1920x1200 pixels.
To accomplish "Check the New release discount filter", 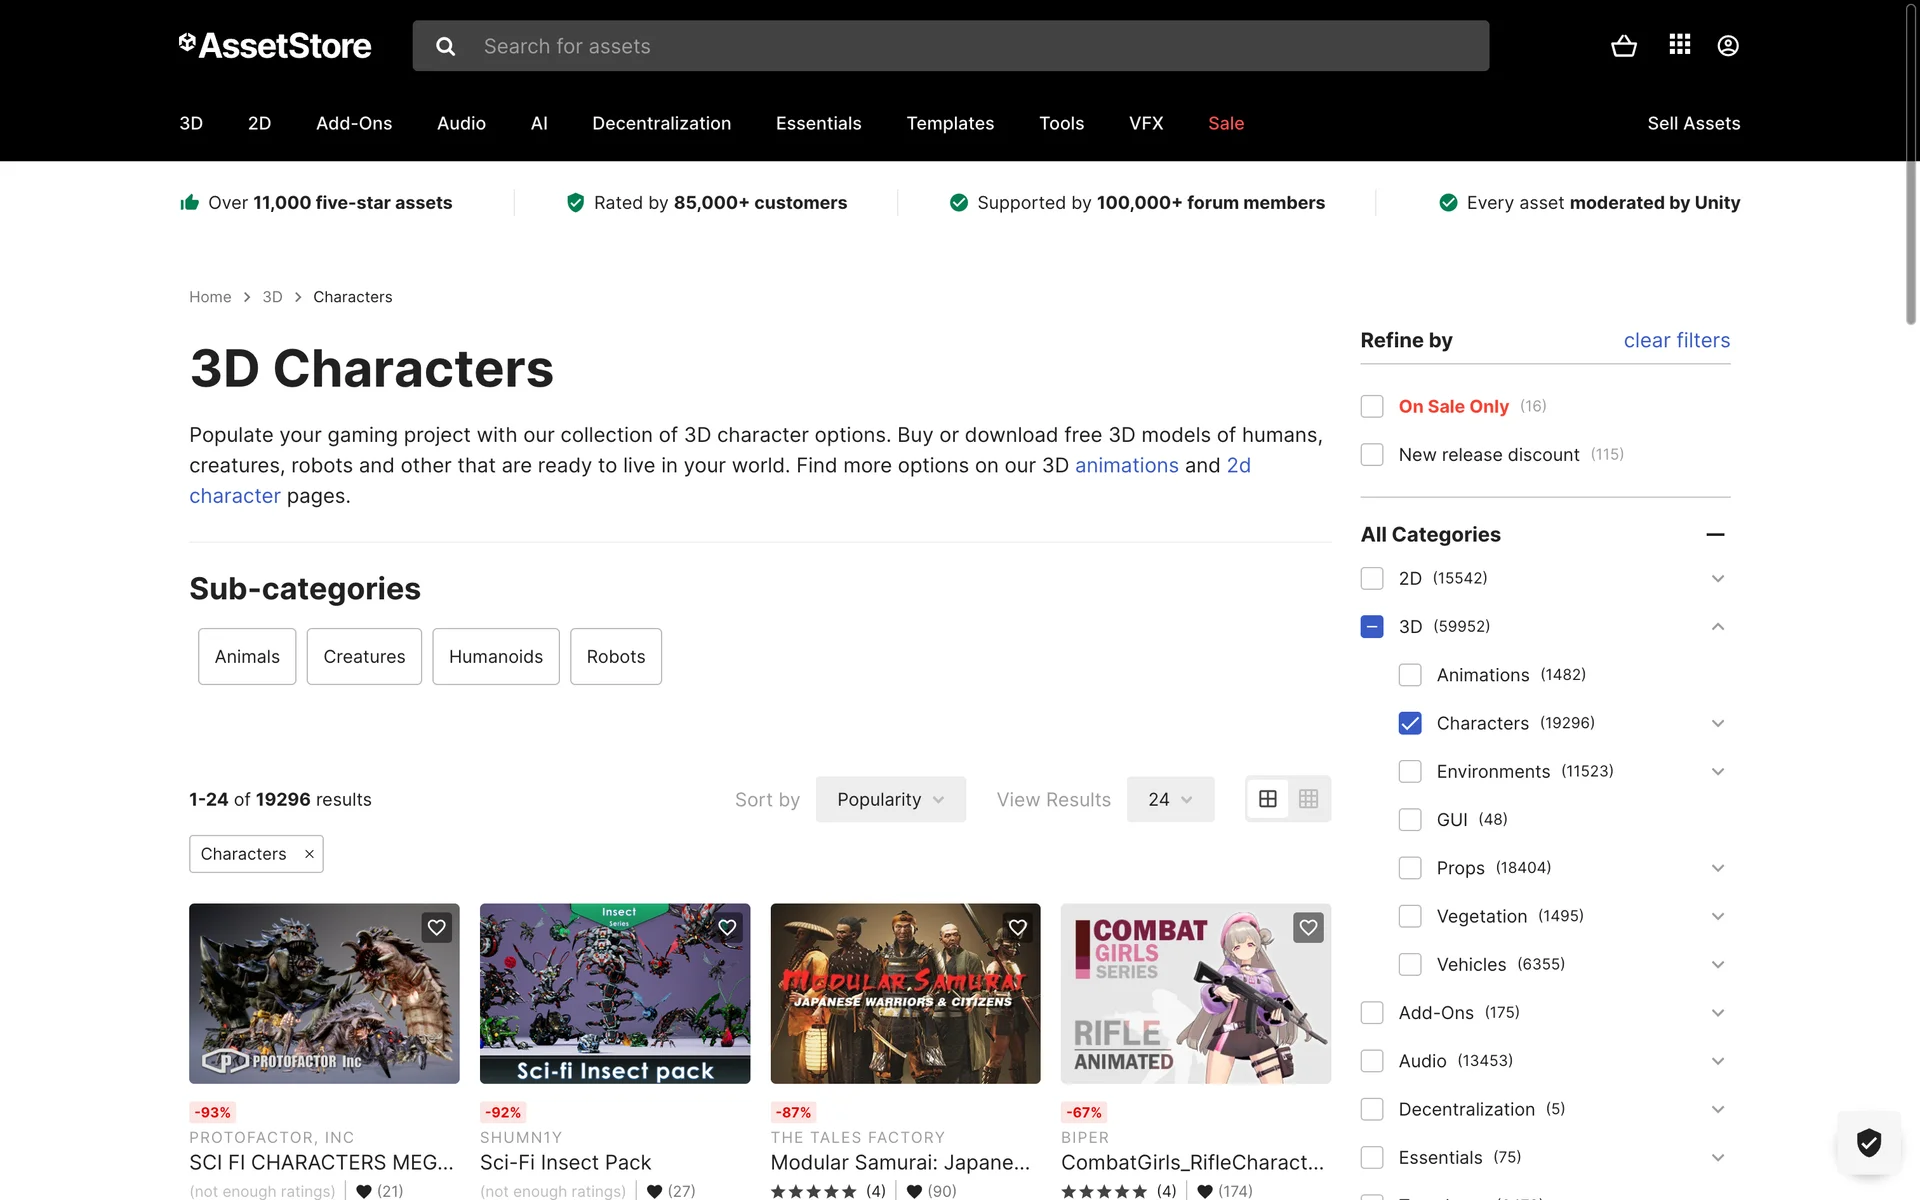I will click(1372, 455).
